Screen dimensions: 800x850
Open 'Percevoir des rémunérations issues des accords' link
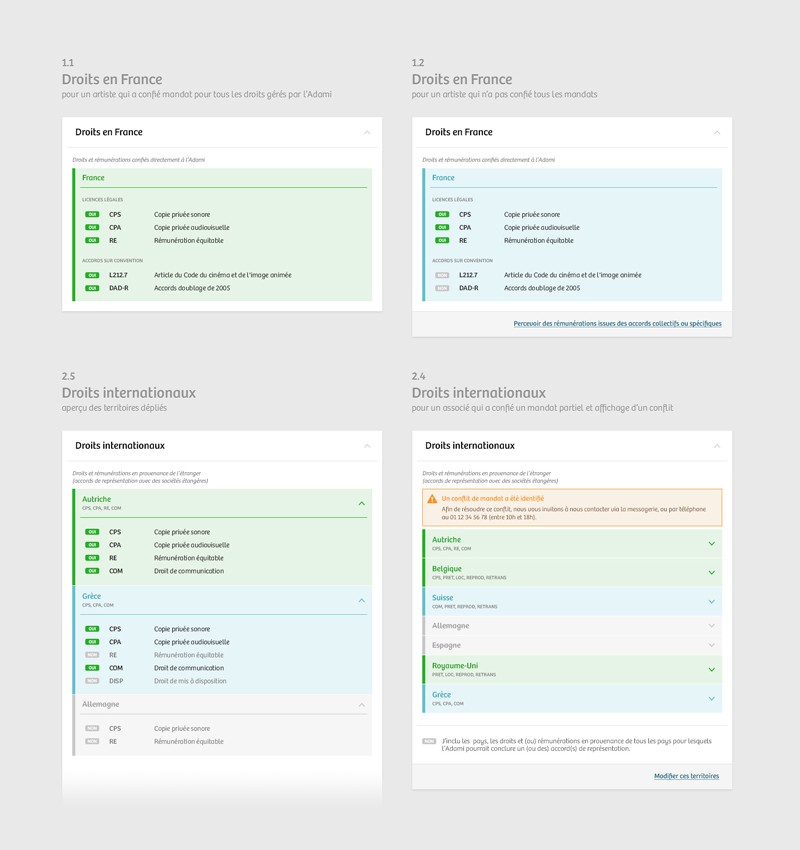point(617,324)
